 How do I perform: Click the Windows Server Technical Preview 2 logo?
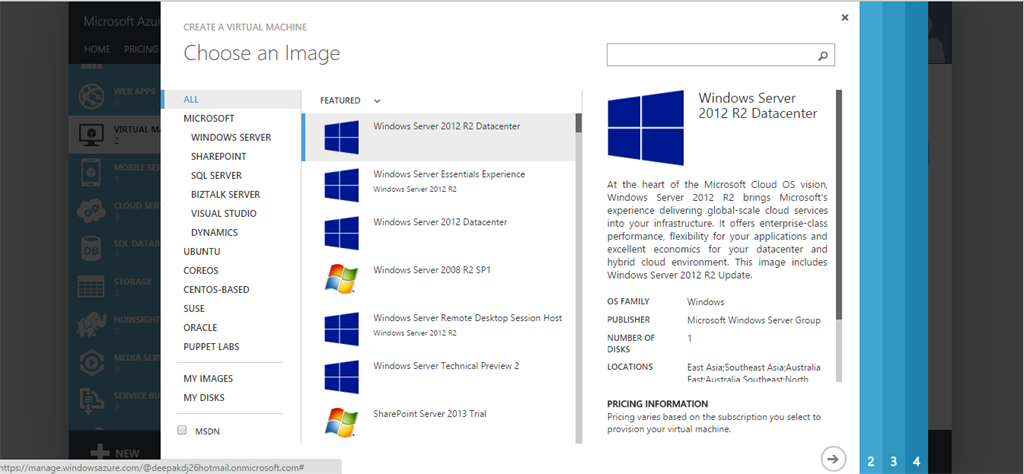click(342, 377)
